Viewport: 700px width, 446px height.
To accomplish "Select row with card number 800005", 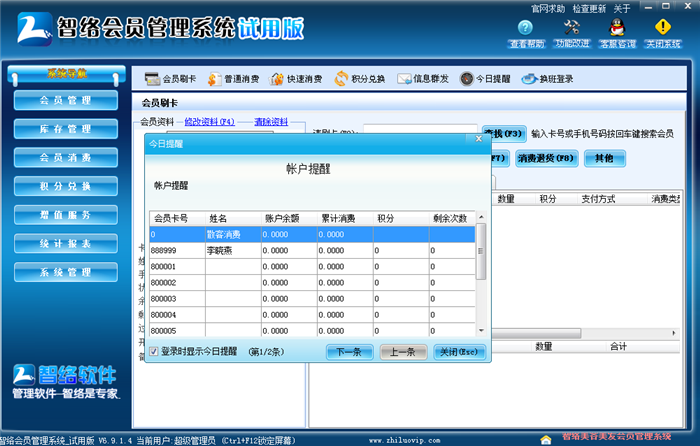I will [312, 330].
